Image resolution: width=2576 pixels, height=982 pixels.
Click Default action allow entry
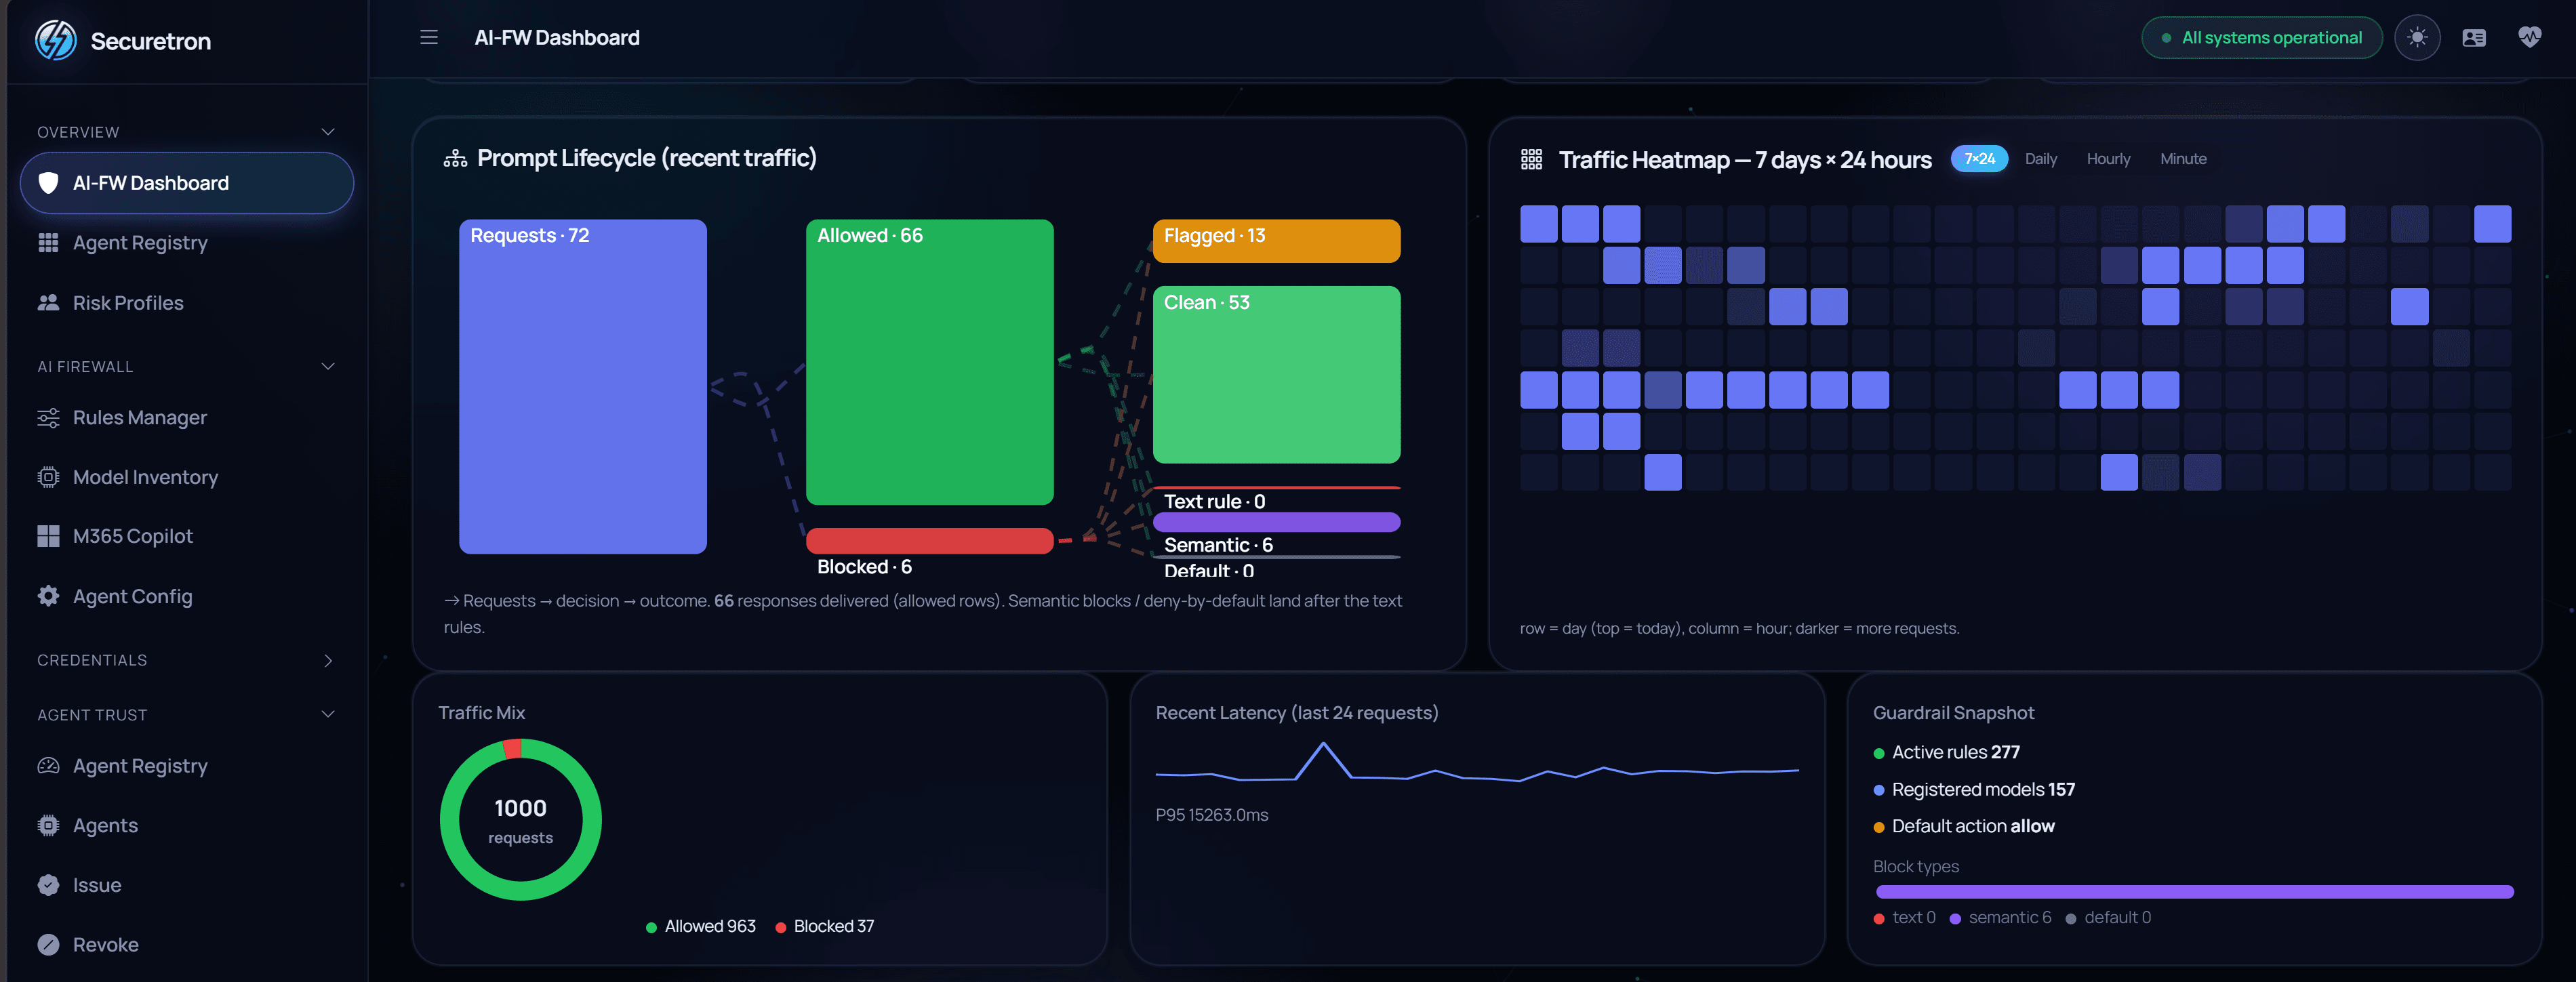pos(1964,827)
